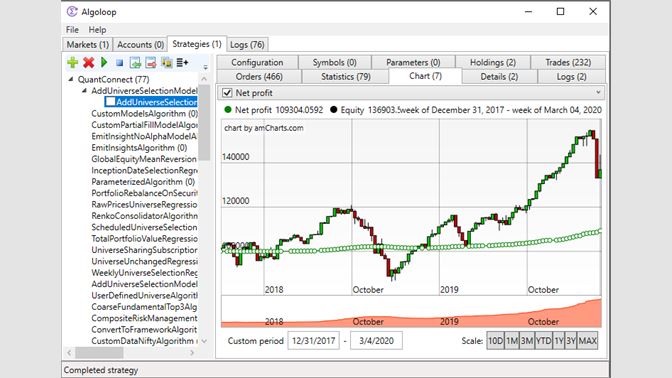Open the strategy Logs (2) tab
The image size is (672, 378).
[571, 77]
